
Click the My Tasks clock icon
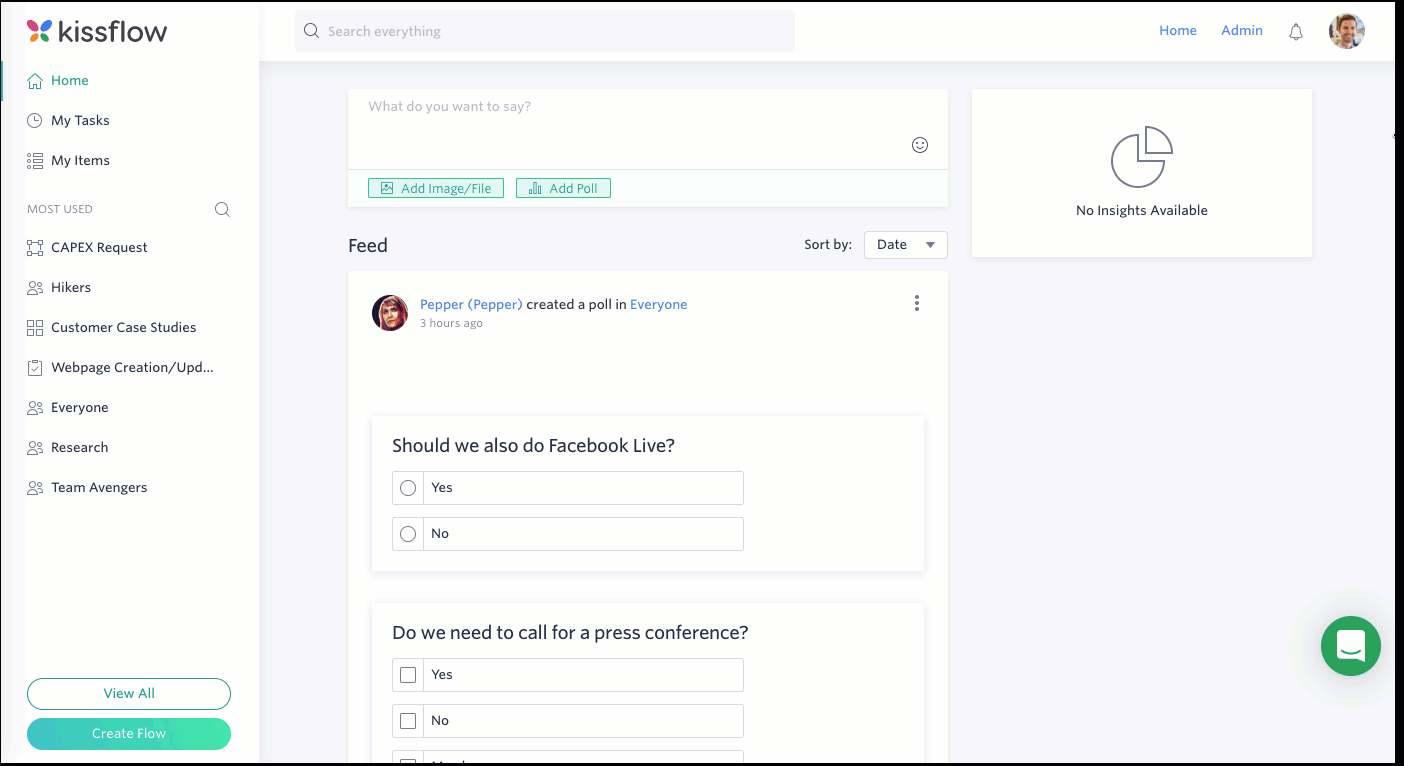[35, 121]
